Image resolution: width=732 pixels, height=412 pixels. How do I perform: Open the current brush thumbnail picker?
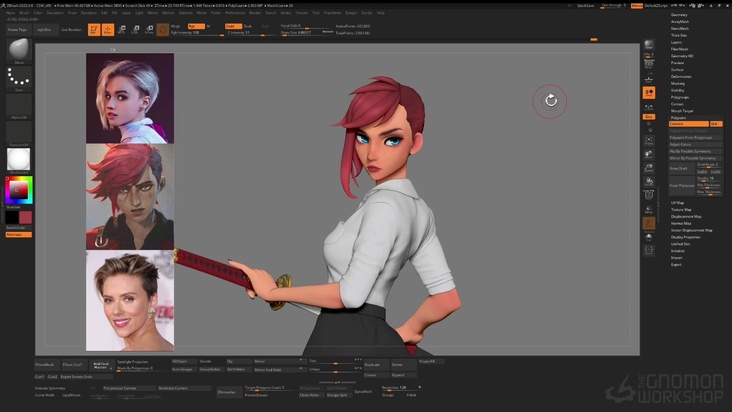coord(18,50)
